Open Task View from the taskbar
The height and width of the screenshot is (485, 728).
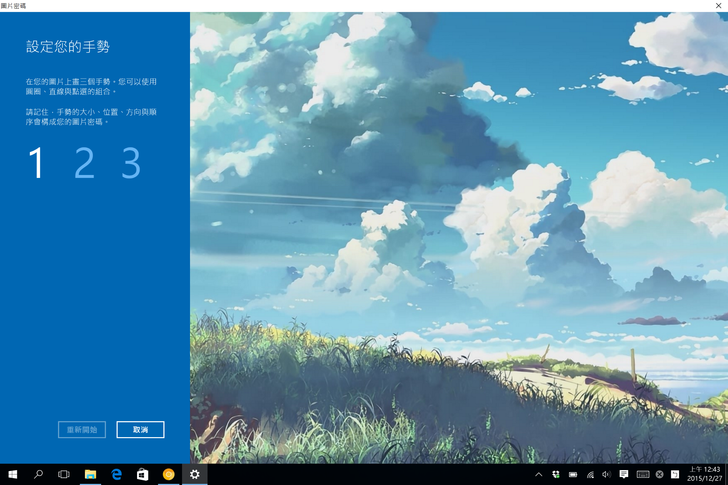[x=64, y=474]
